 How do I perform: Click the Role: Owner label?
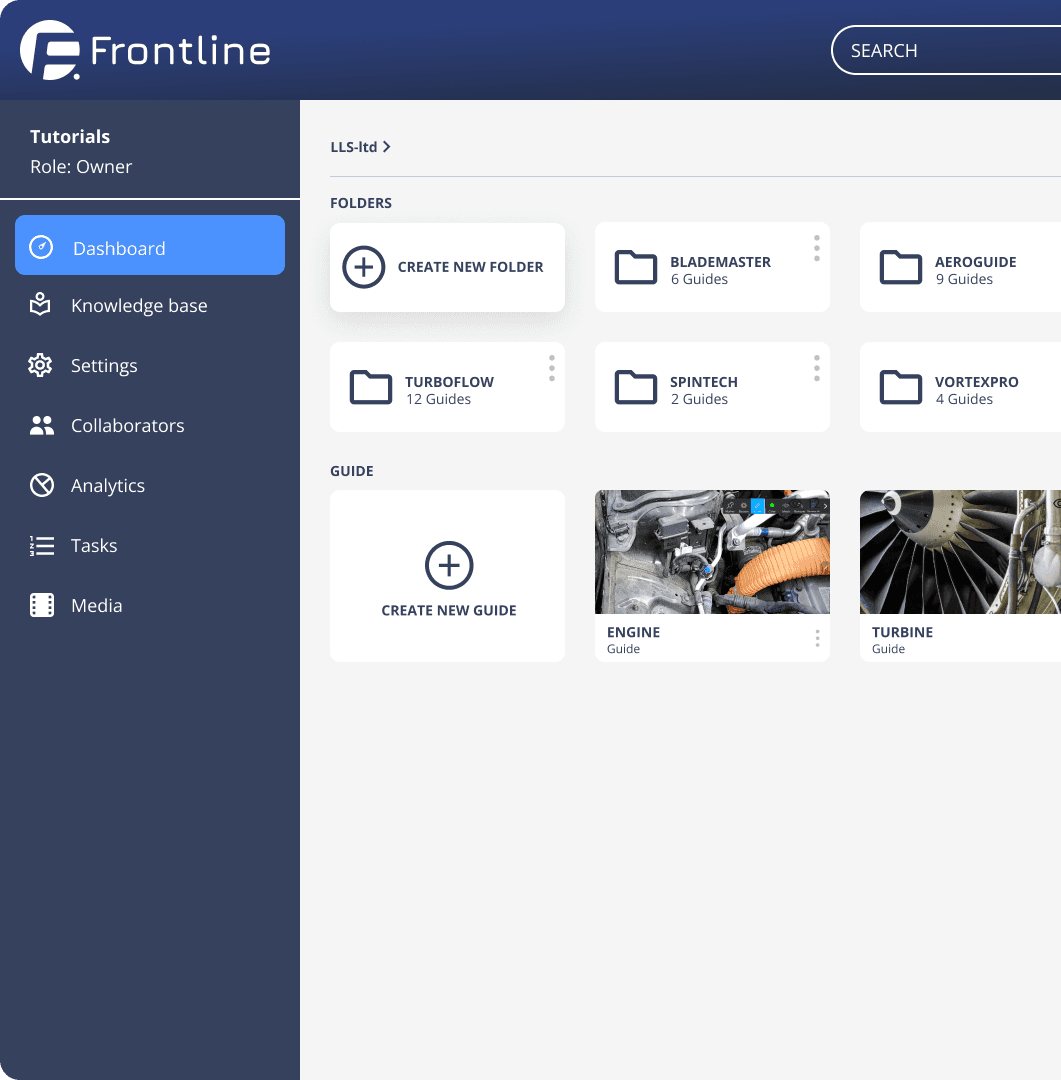pyautogui.click(x=81, y=167)
